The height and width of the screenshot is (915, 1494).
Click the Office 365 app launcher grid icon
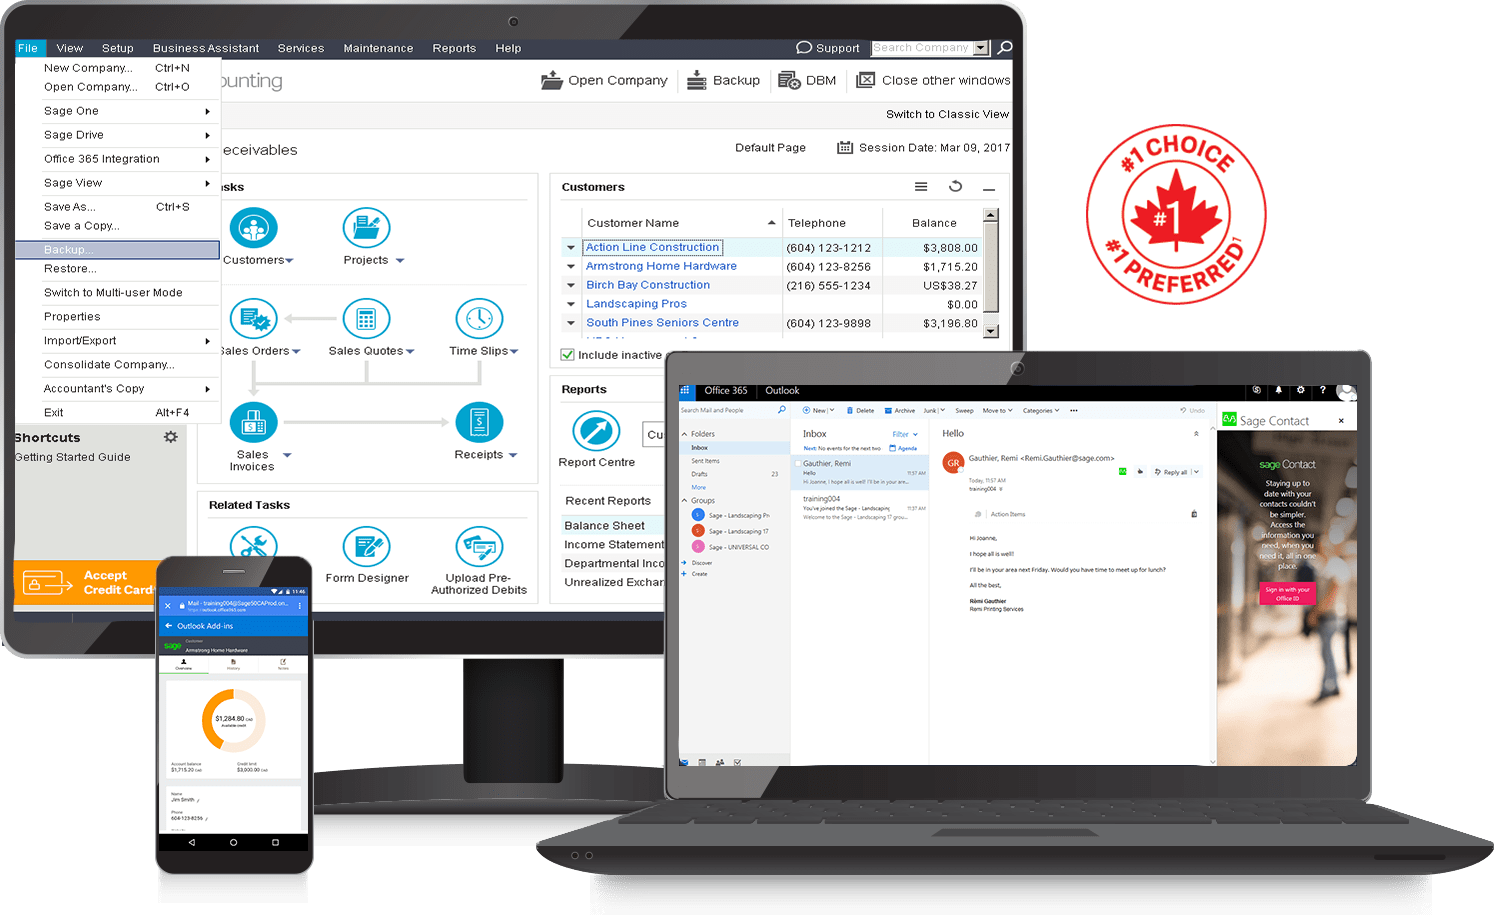tap(685, 391)
